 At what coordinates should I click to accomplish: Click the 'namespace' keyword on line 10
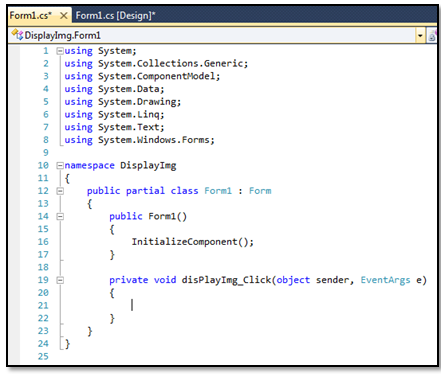(x=89, y=165)
